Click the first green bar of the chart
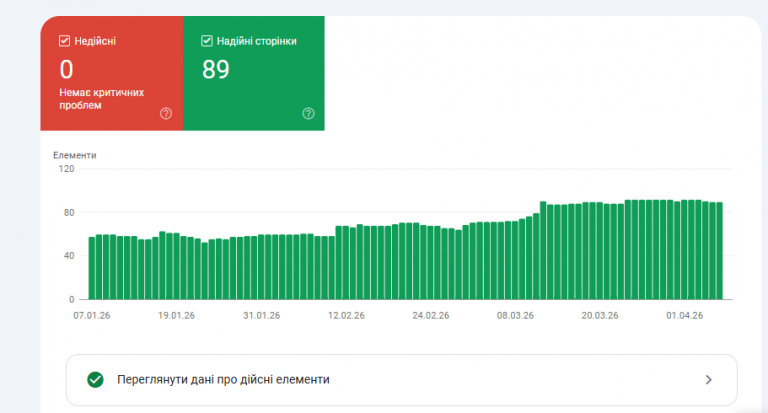 pyautogui.click(x=92, y=268)
